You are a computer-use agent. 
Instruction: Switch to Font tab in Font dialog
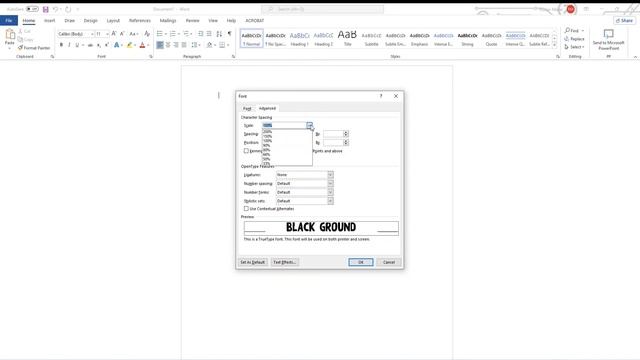click(x=247, y=109)
